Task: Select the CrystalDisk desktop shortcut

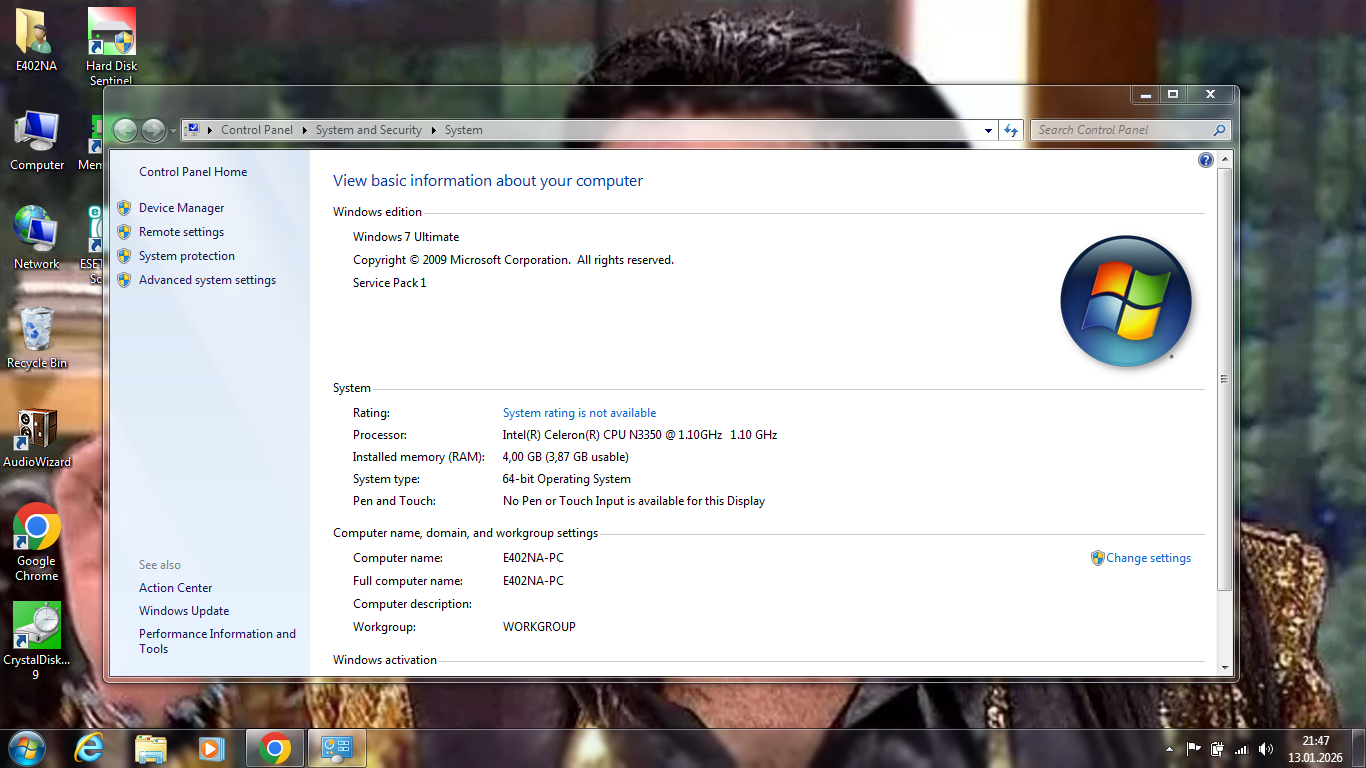Action: pos(37,641)
